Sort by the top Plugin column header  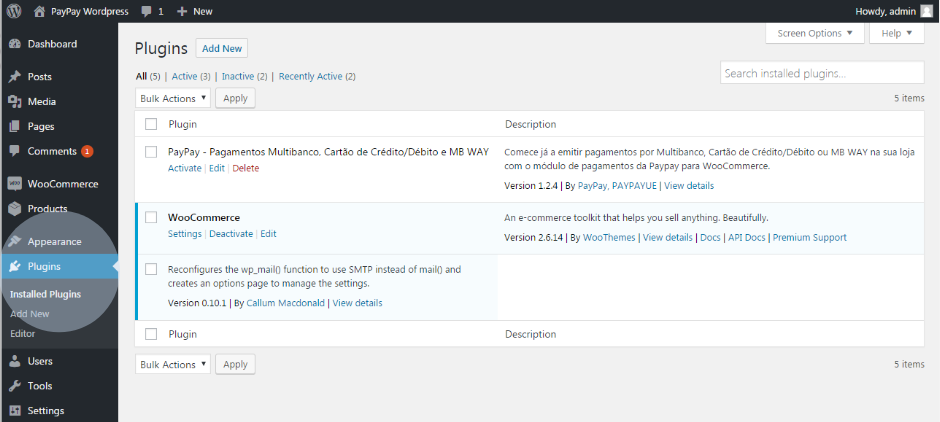click(182, 125)
